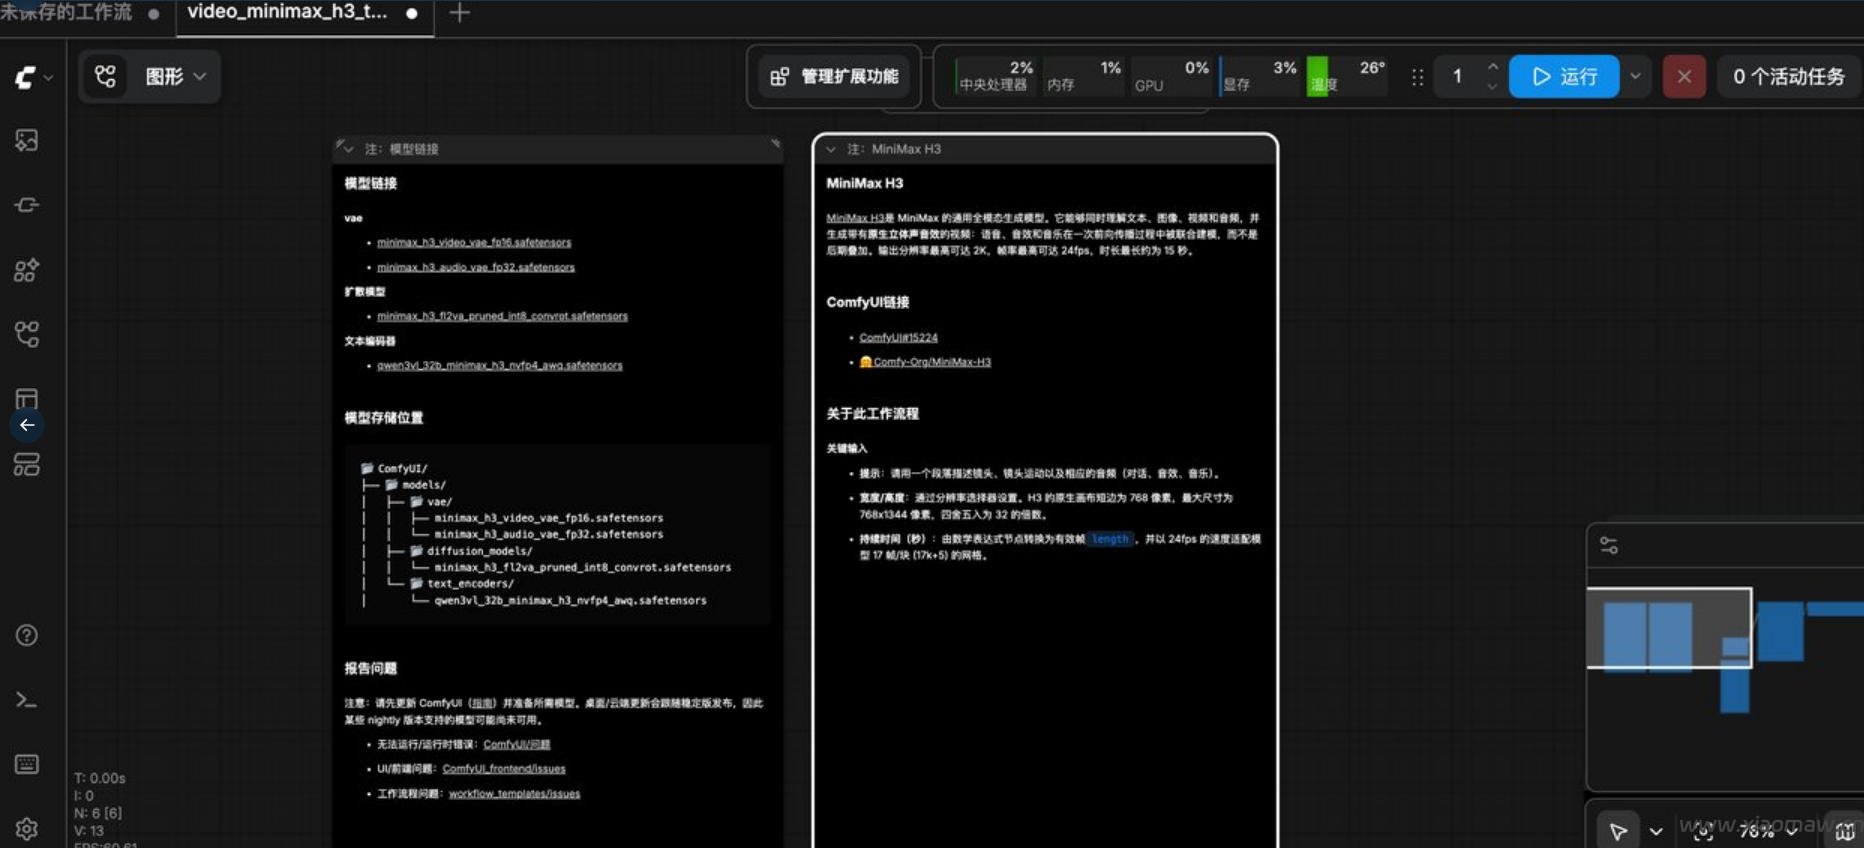Click the blue back arrow button
This screenshot has height=848, width=1864.
coord(27,425)
